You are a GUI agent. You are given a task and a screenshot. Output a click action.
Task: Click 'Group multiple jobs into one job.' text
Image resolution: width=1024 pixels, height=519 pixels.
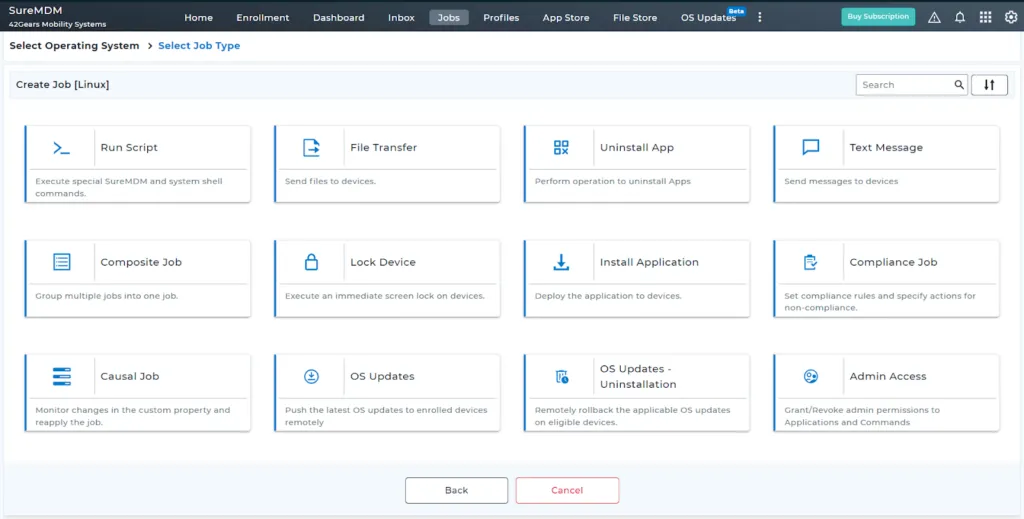pyautogui.click(x=106, y=296)
